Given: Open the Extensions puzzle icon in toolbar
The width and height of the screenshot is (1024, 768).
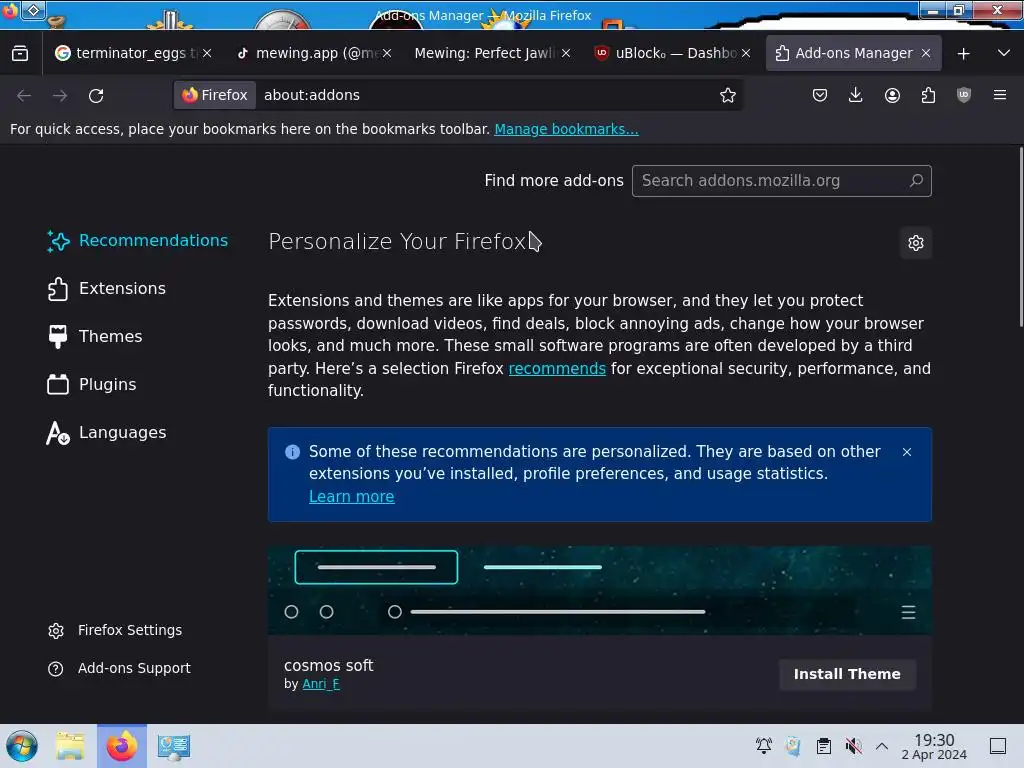Looking at the screenshot, I should click(x=928, y=95).
